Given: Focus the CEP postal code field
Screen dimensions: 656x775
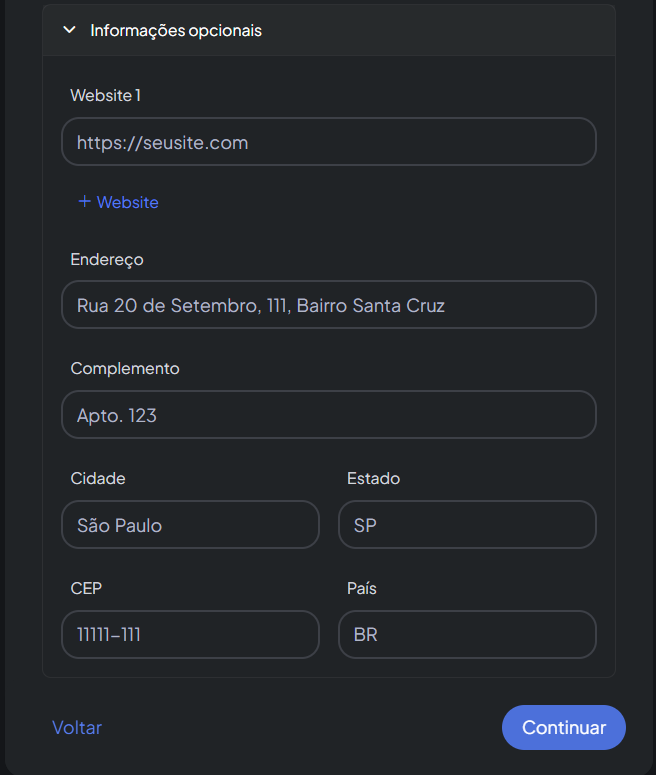Looking at the screenshot, I should click(x=190, y=634).
